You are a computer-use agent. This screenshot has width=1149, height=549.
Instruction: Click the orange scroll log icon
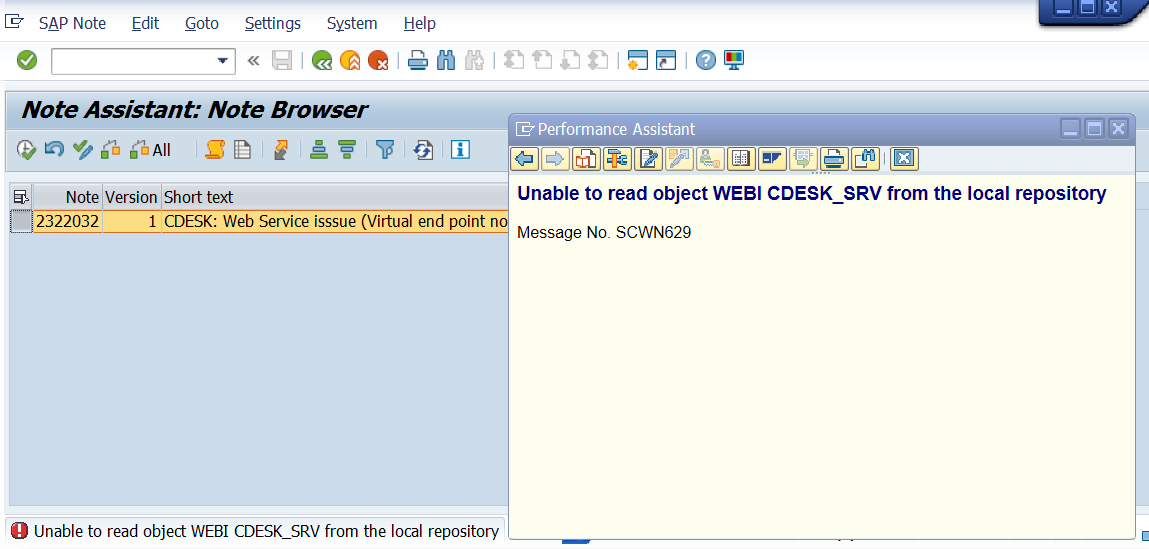tap(215, 150)
